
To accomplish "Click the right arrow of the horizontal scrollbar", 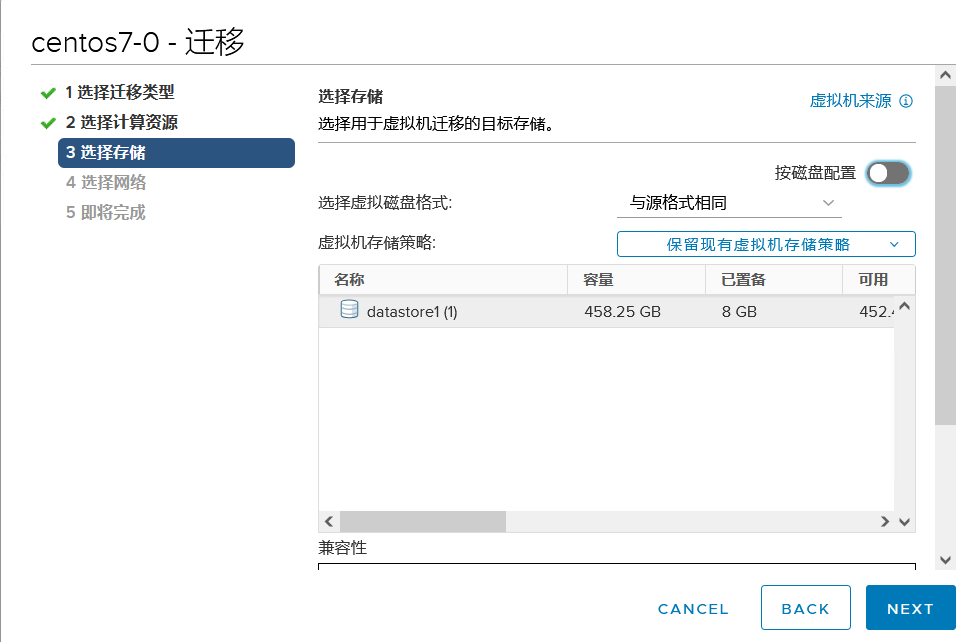I will point(883,521).
